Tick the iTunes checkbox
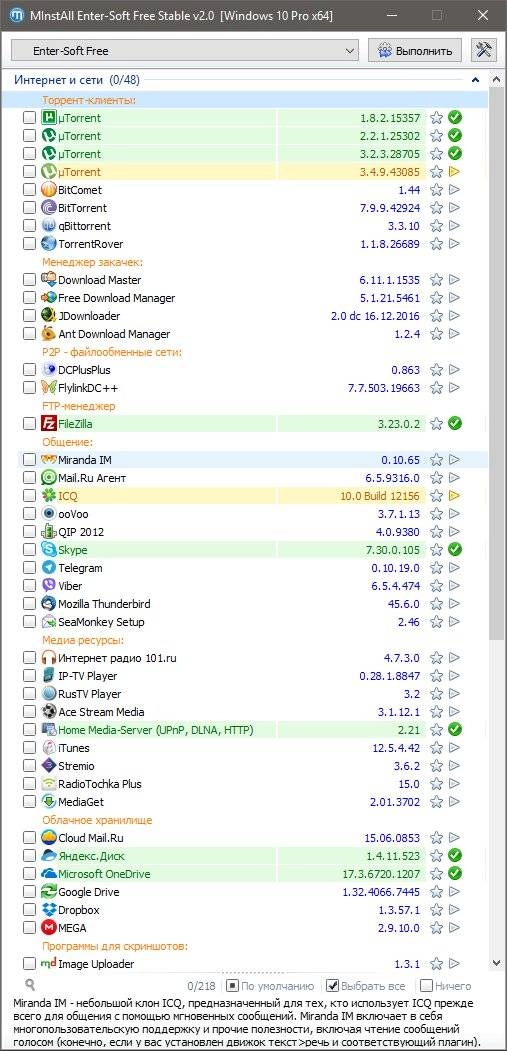The image size is (507, 1051). (30, 747)
